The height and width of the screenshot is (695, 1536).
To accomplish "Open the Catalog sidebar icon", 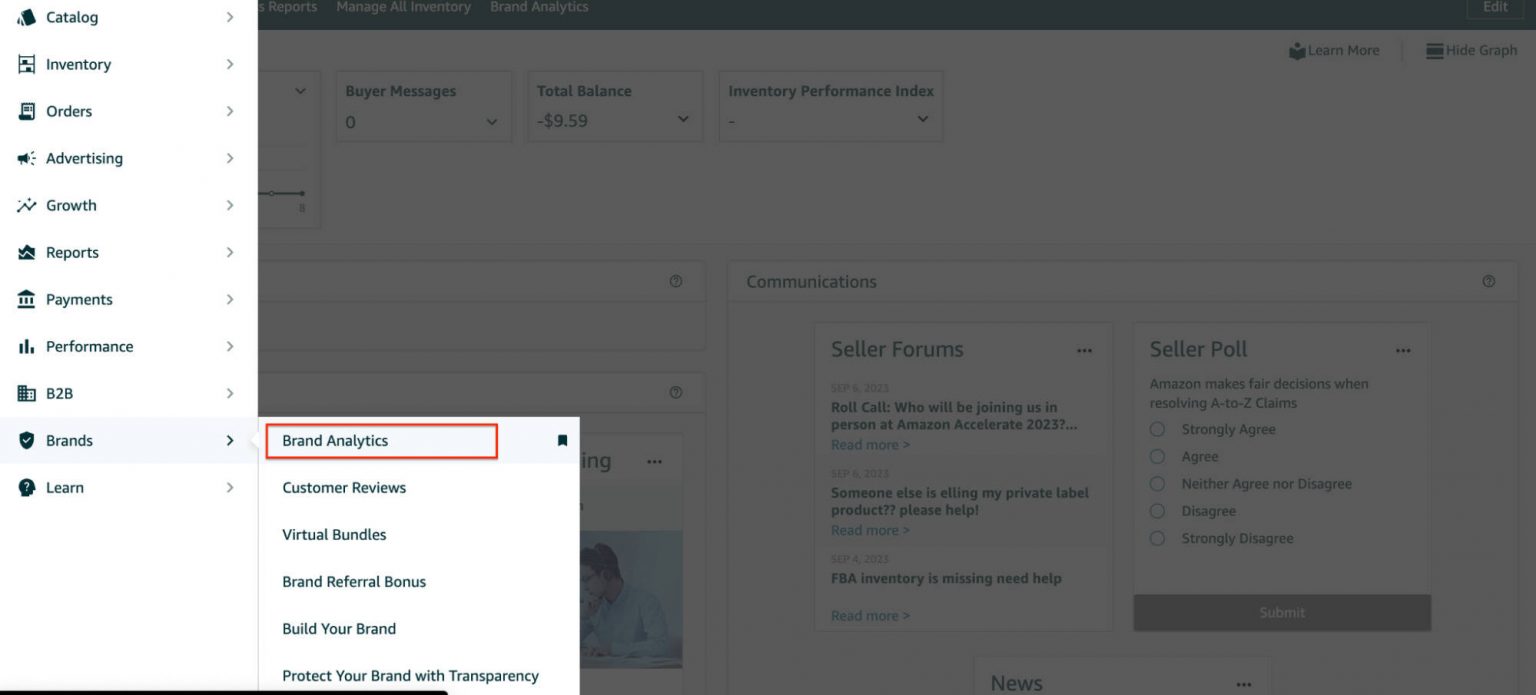I will click(26, 17).
